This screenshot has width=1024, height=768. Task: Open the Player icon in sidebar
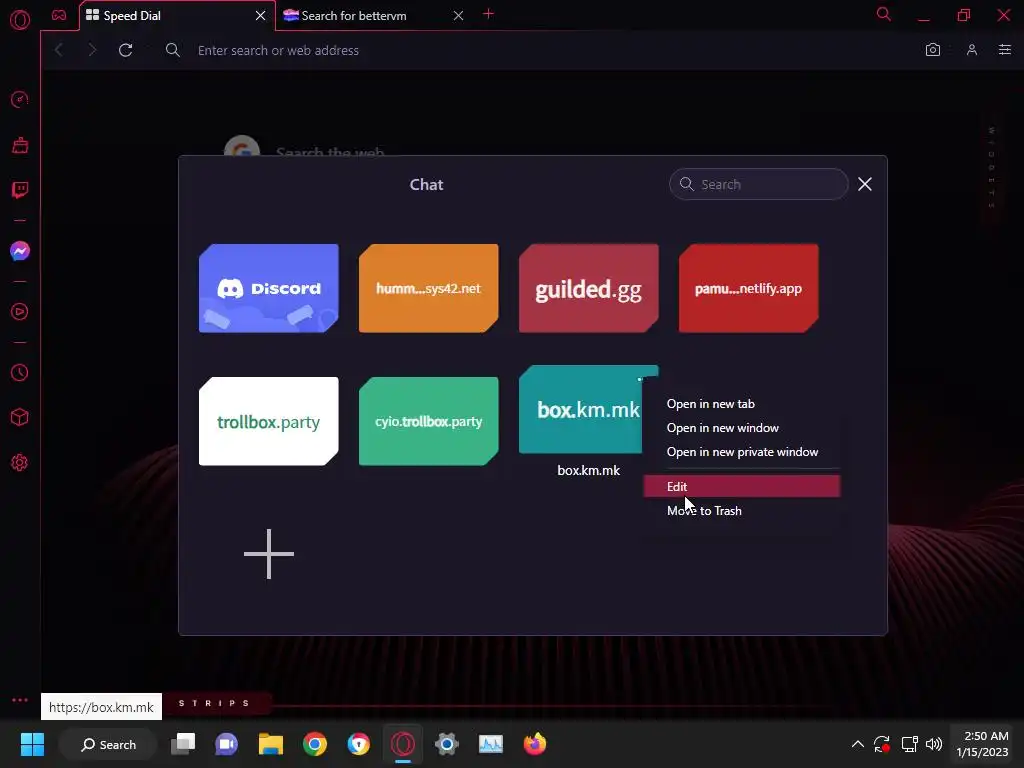pos(20,312)
